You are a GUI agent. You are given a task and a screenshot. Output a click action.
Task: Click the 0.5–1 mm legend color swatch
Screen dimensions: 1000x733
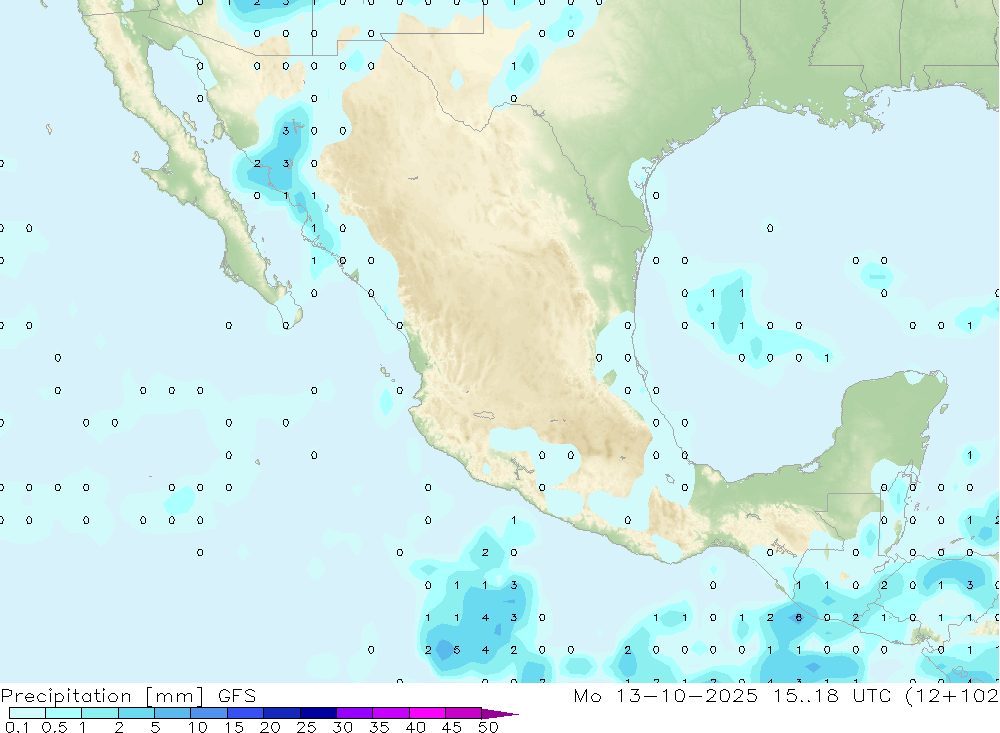click(64, 713)
